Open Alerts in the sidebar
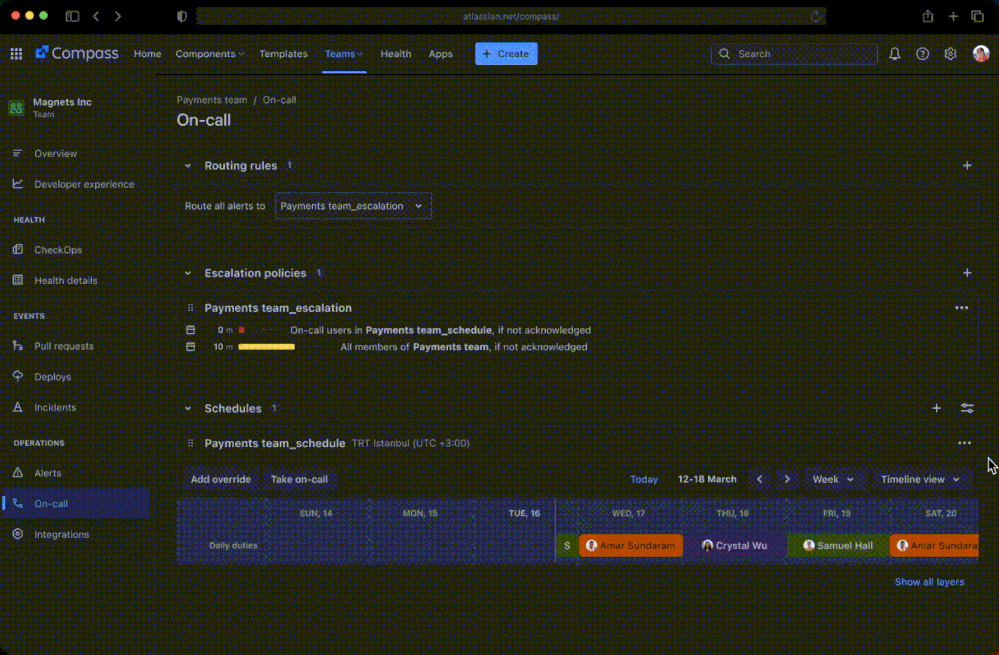The width and height of the screenshot is (999, 655). click(x=76, y=473)
